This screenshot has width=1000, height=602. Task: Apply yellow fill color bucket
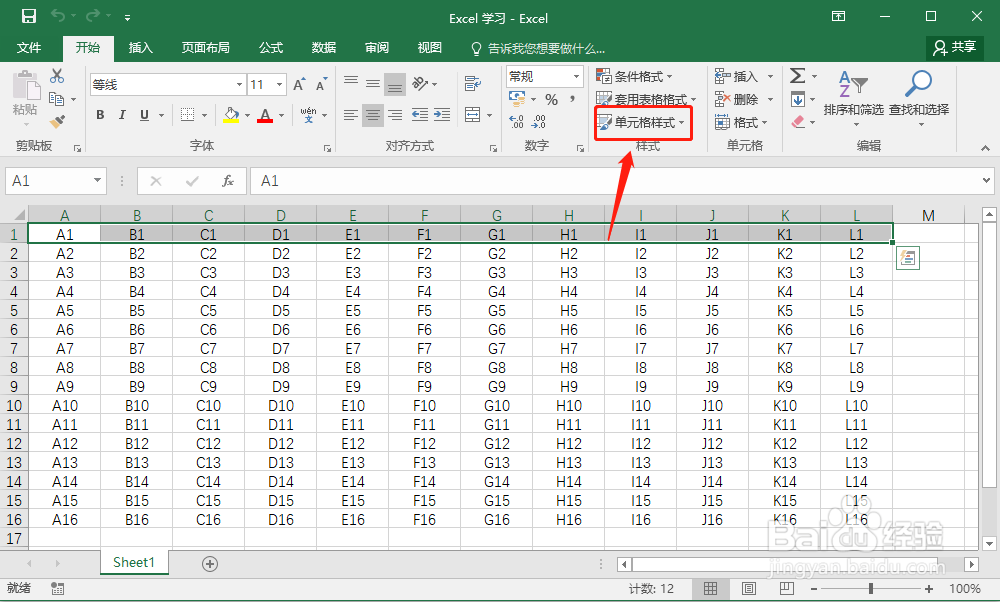tap(231, 115)
